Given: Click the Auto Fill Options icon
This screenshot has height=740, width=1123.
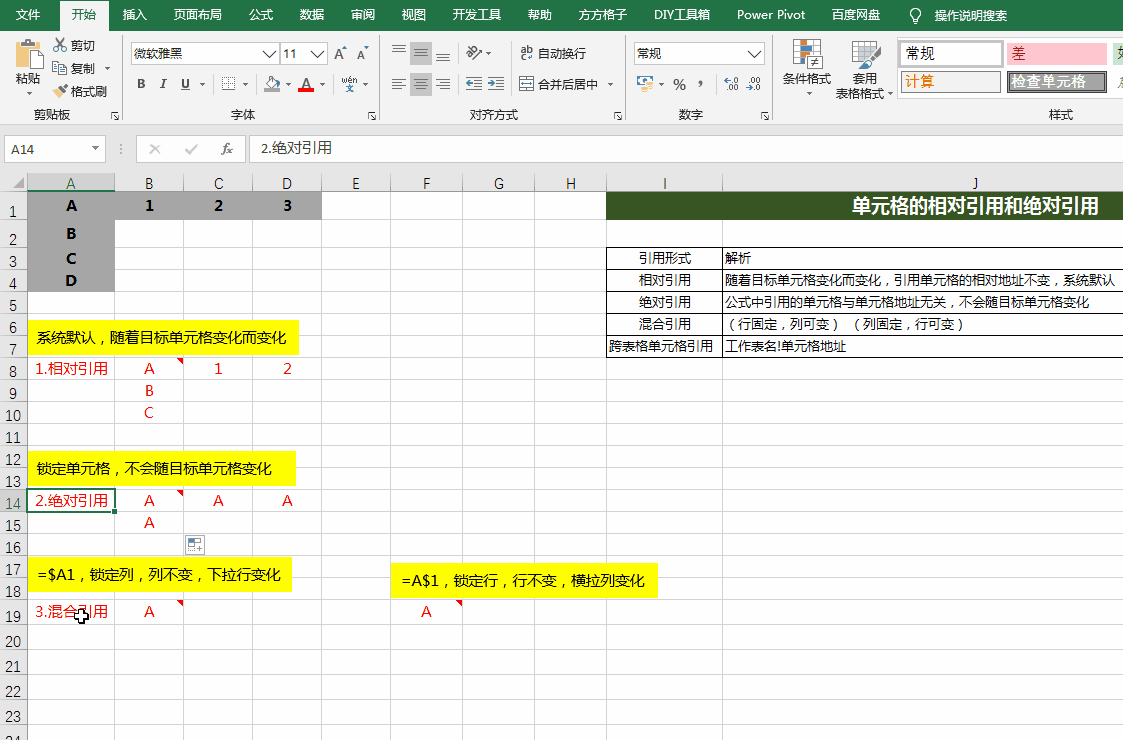Looking at the screenshot, I should click(195, 544).
